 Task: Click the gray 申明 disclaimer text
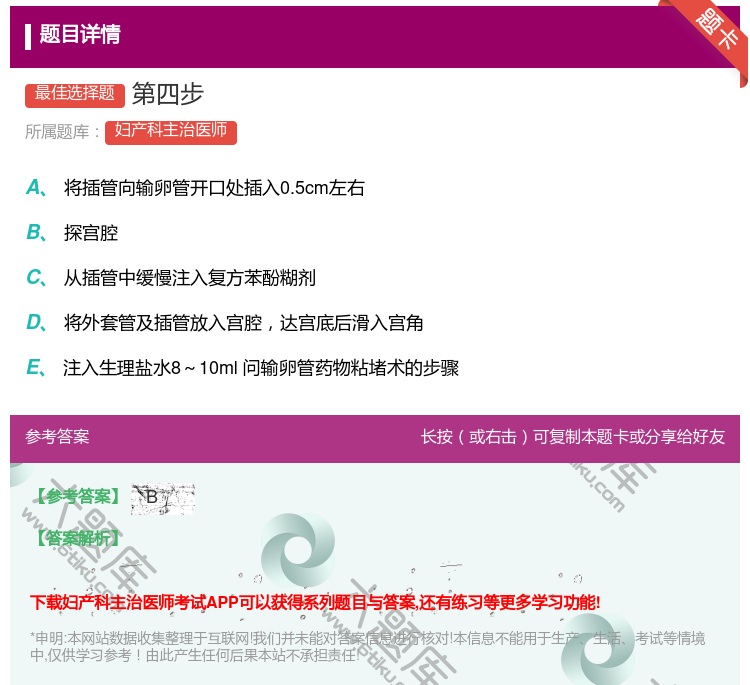[x=367, y=646]
